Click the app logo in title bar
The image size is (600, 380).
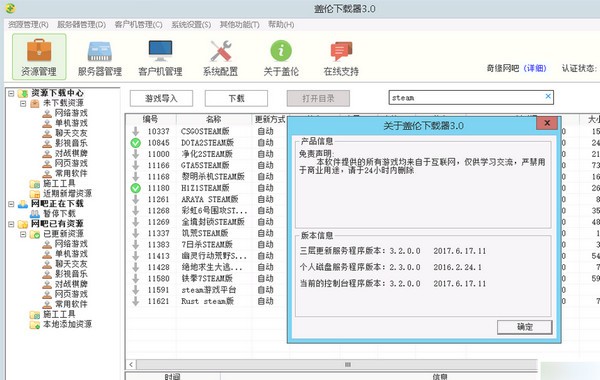10,8
